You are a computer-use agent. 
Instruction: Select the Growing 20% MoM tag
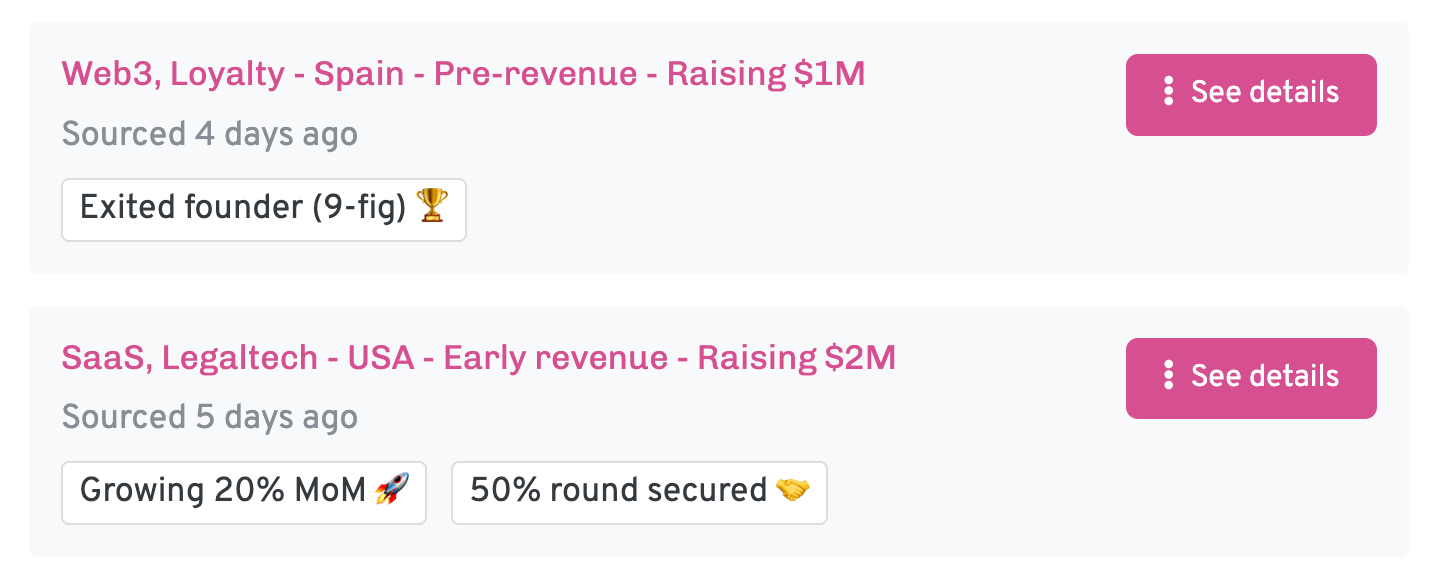coord(244,493)
